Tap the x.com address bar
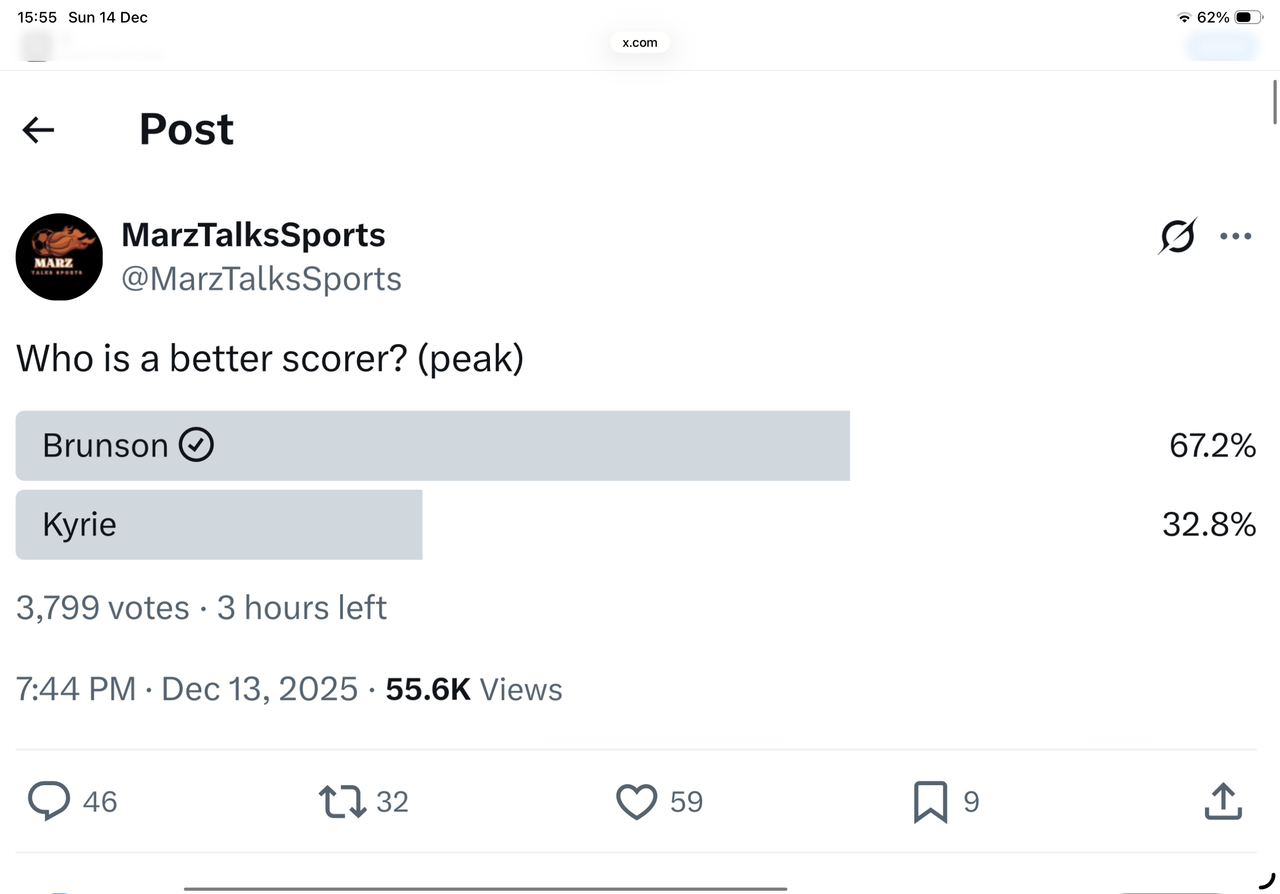Image resolution: width=1280 pixels, height=894 pixels. (x=640, y=43)
